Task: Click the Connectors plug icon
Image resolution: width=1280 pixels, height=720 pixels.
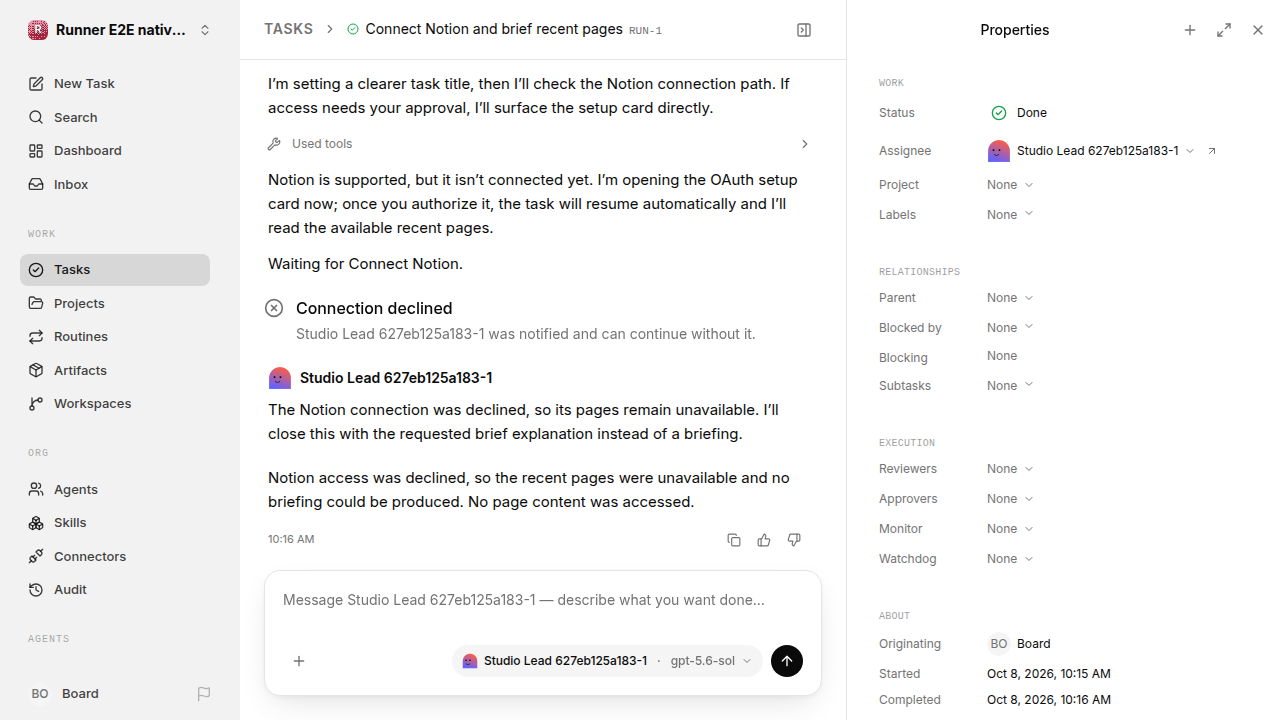Action: tap(36, 557)
